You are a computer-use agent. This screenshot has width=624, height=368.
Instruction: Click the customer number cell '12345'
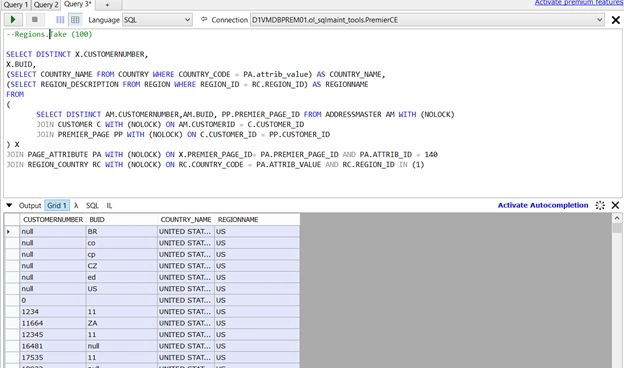tap(53, 335)
